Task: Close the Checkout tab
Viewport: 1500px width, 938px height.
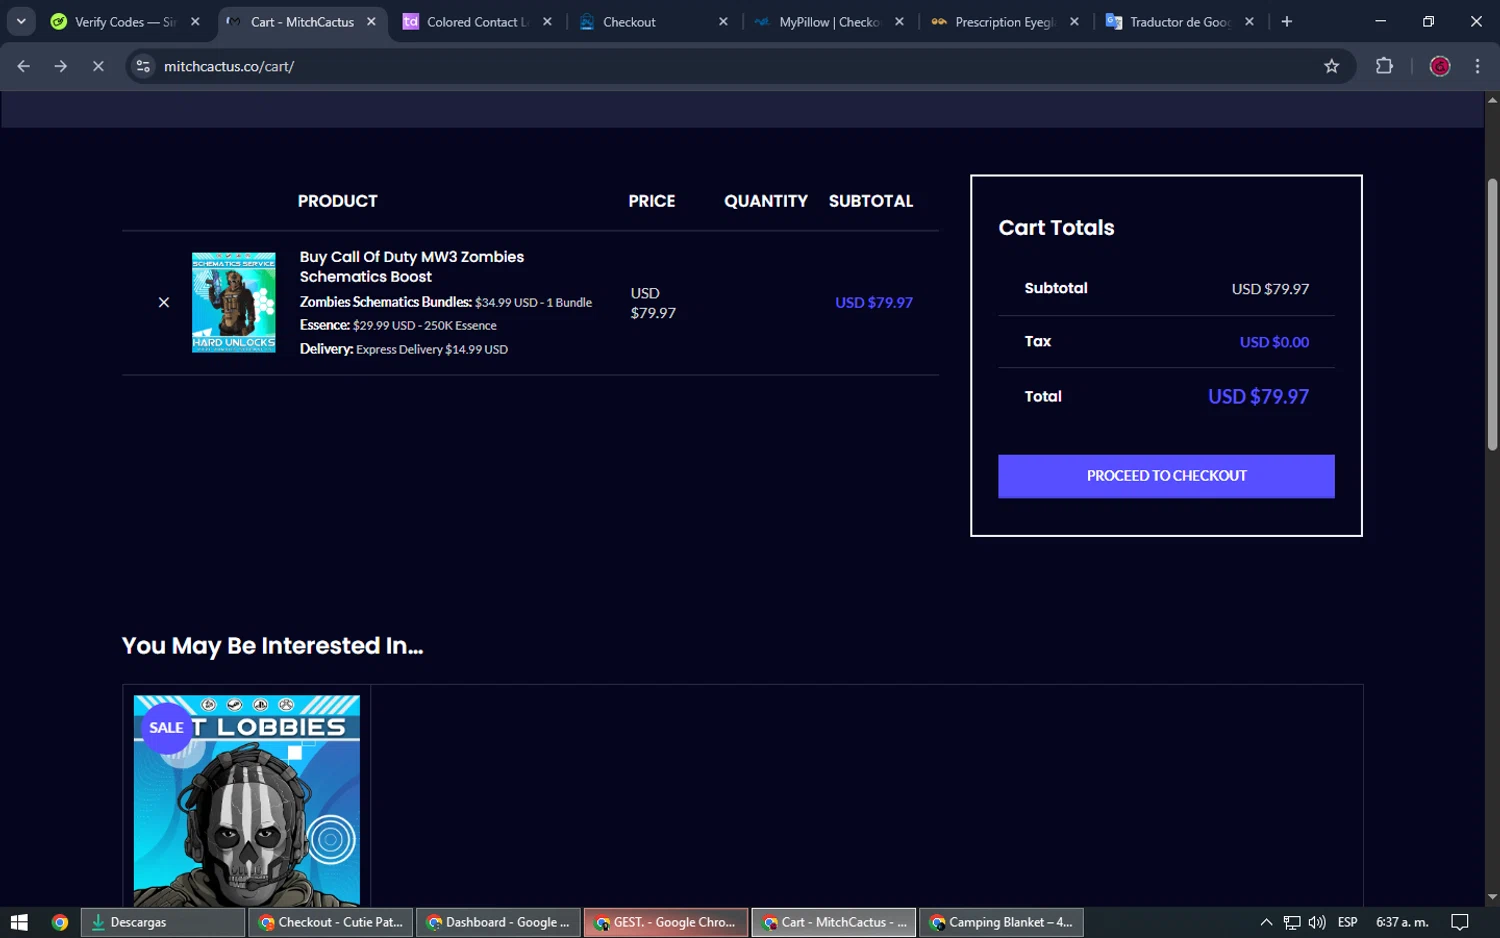Action: tap(723, 22)
